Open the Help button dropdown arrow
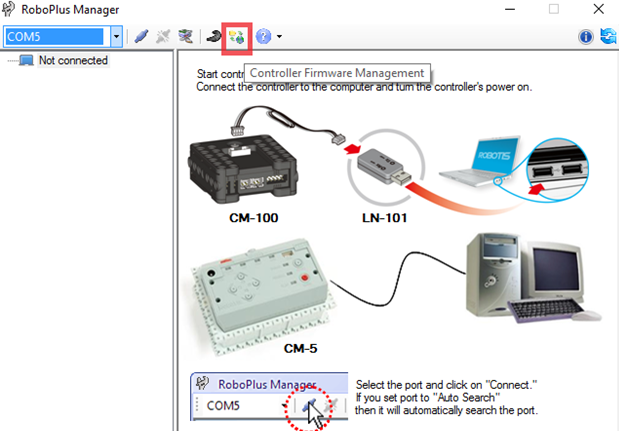The height and width of the screenshot is (431, 619). (279, 36)
